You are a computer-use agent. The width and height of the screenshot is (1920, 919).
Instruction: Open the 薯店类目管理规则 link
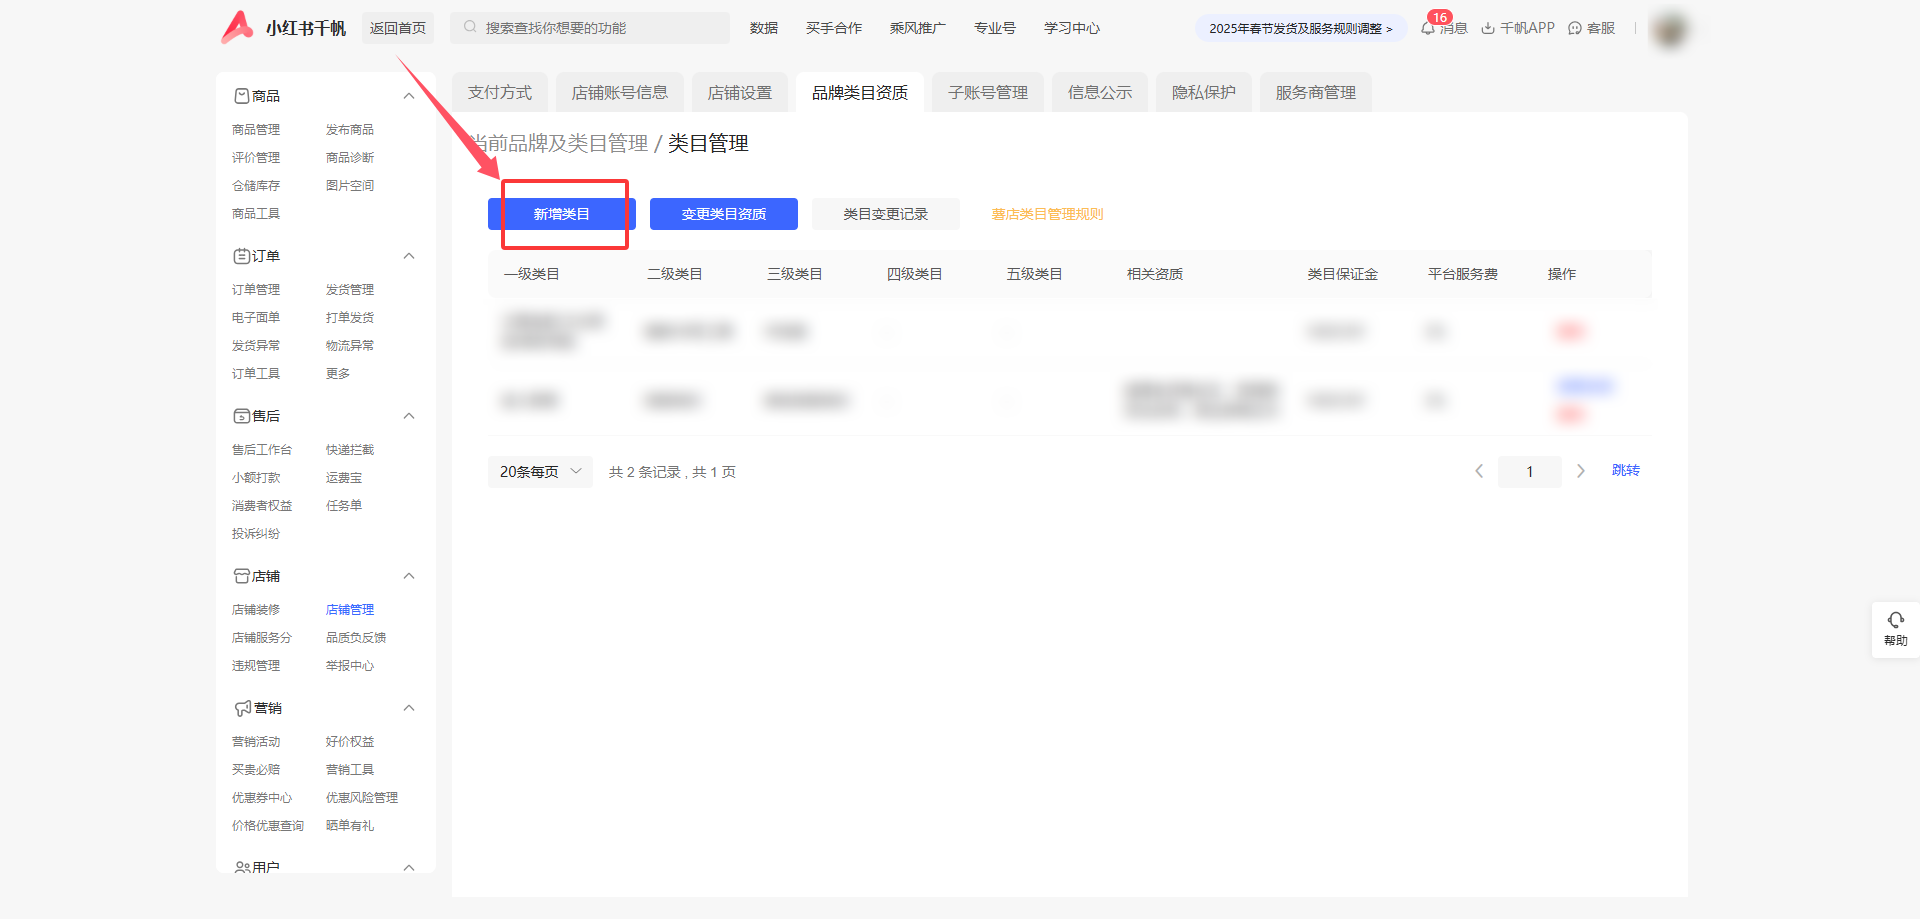click(x=1047, y=214)
